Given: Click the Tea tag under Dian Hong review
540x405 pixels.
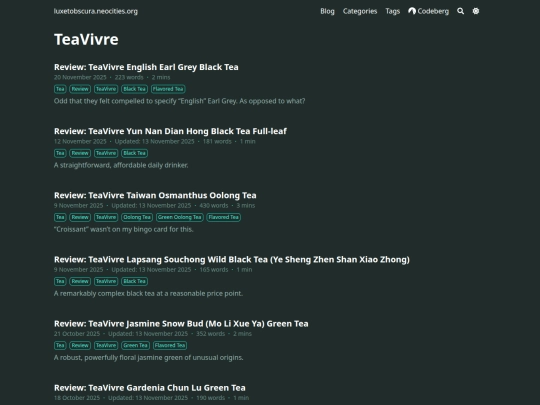Looking at the screenshot, I should pyautogui.click(x=60, y=153).
